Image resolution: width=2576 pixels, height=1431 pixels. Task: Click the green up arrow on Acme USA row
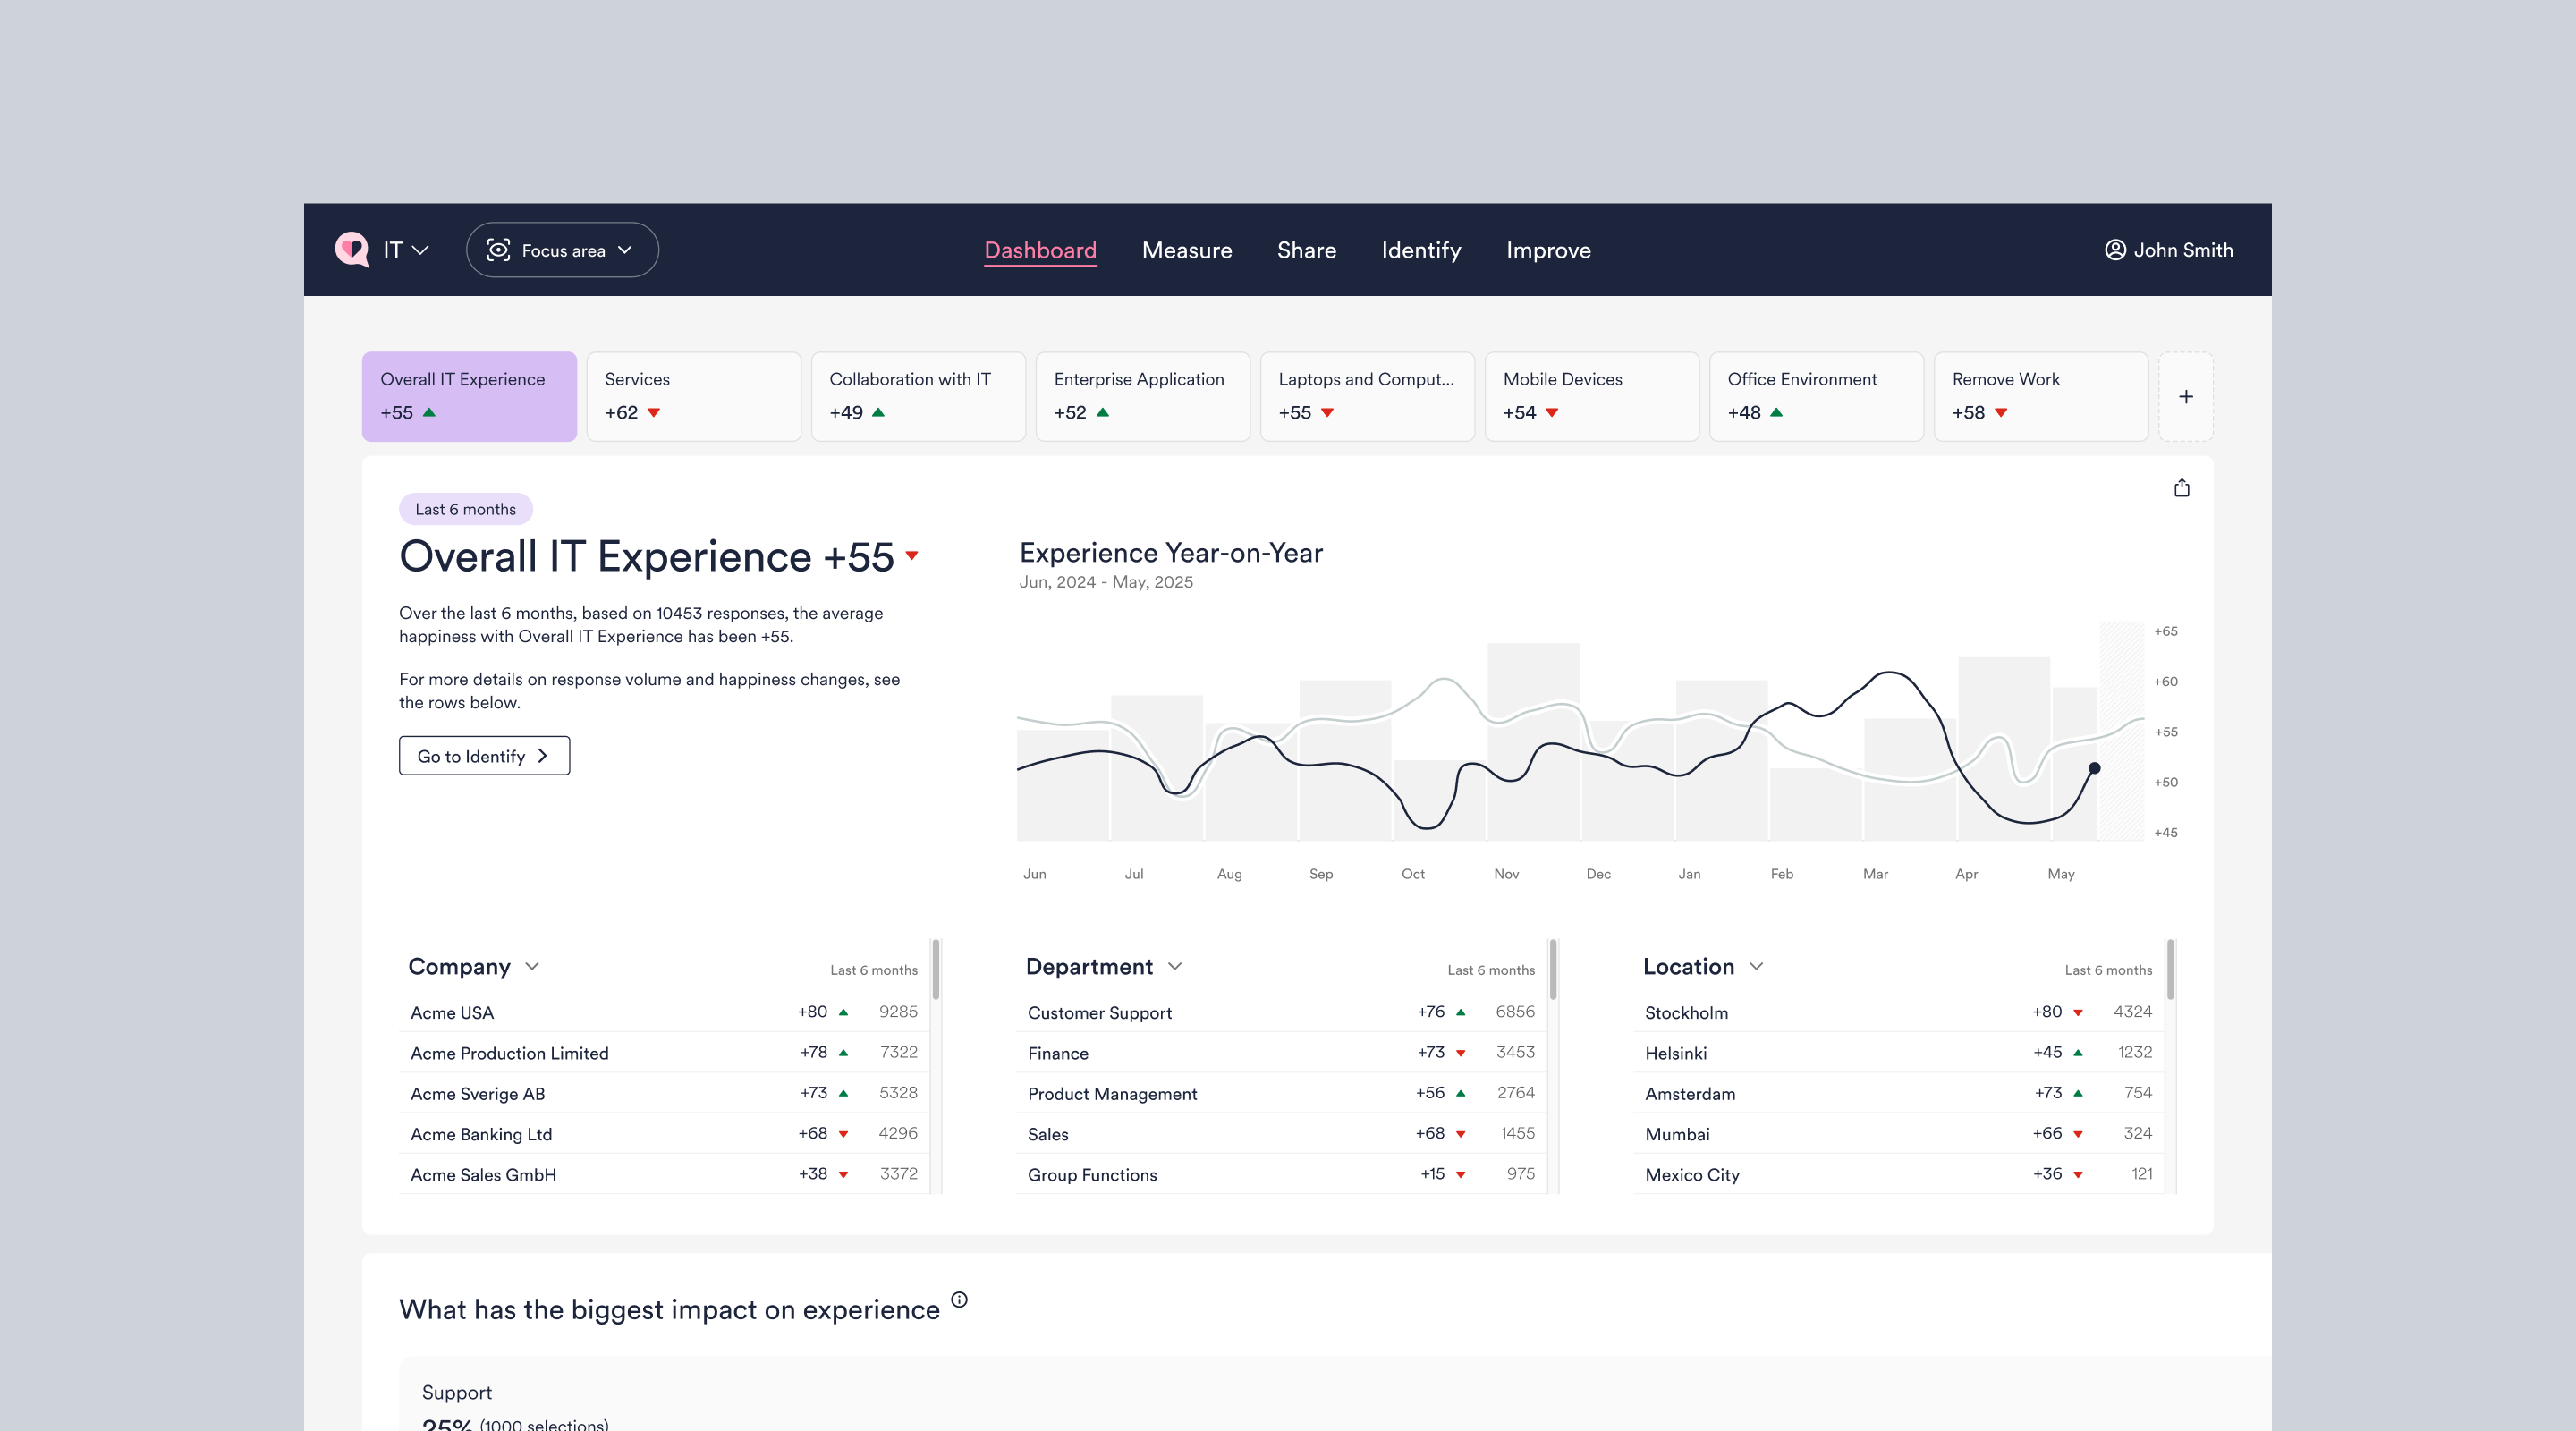pyautogui.click(x=843, y=1012)
